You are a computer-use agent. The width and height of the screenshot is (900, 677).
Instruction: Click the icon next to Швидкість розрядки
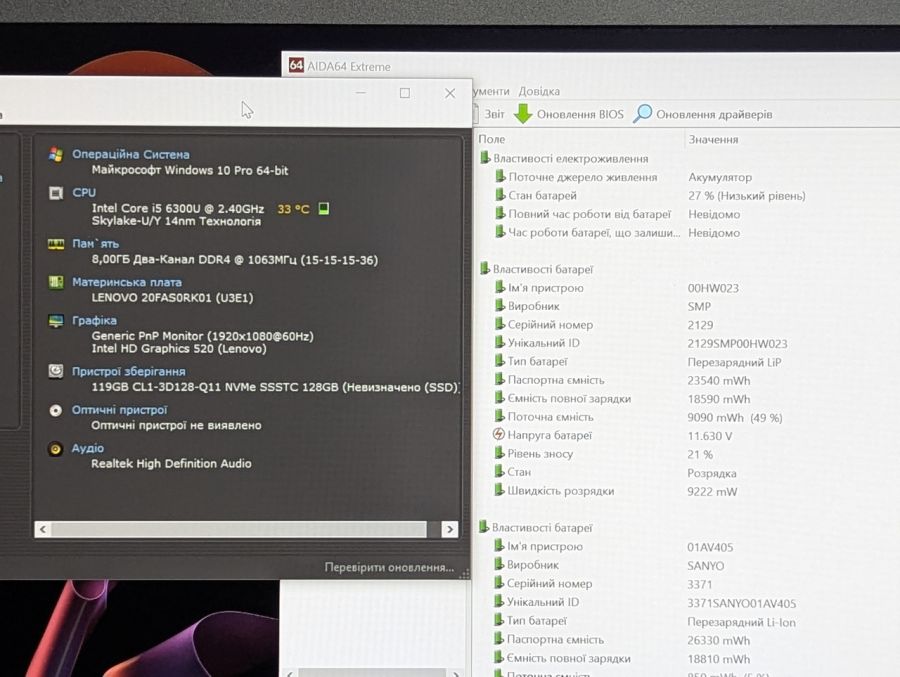pos(499,490)
